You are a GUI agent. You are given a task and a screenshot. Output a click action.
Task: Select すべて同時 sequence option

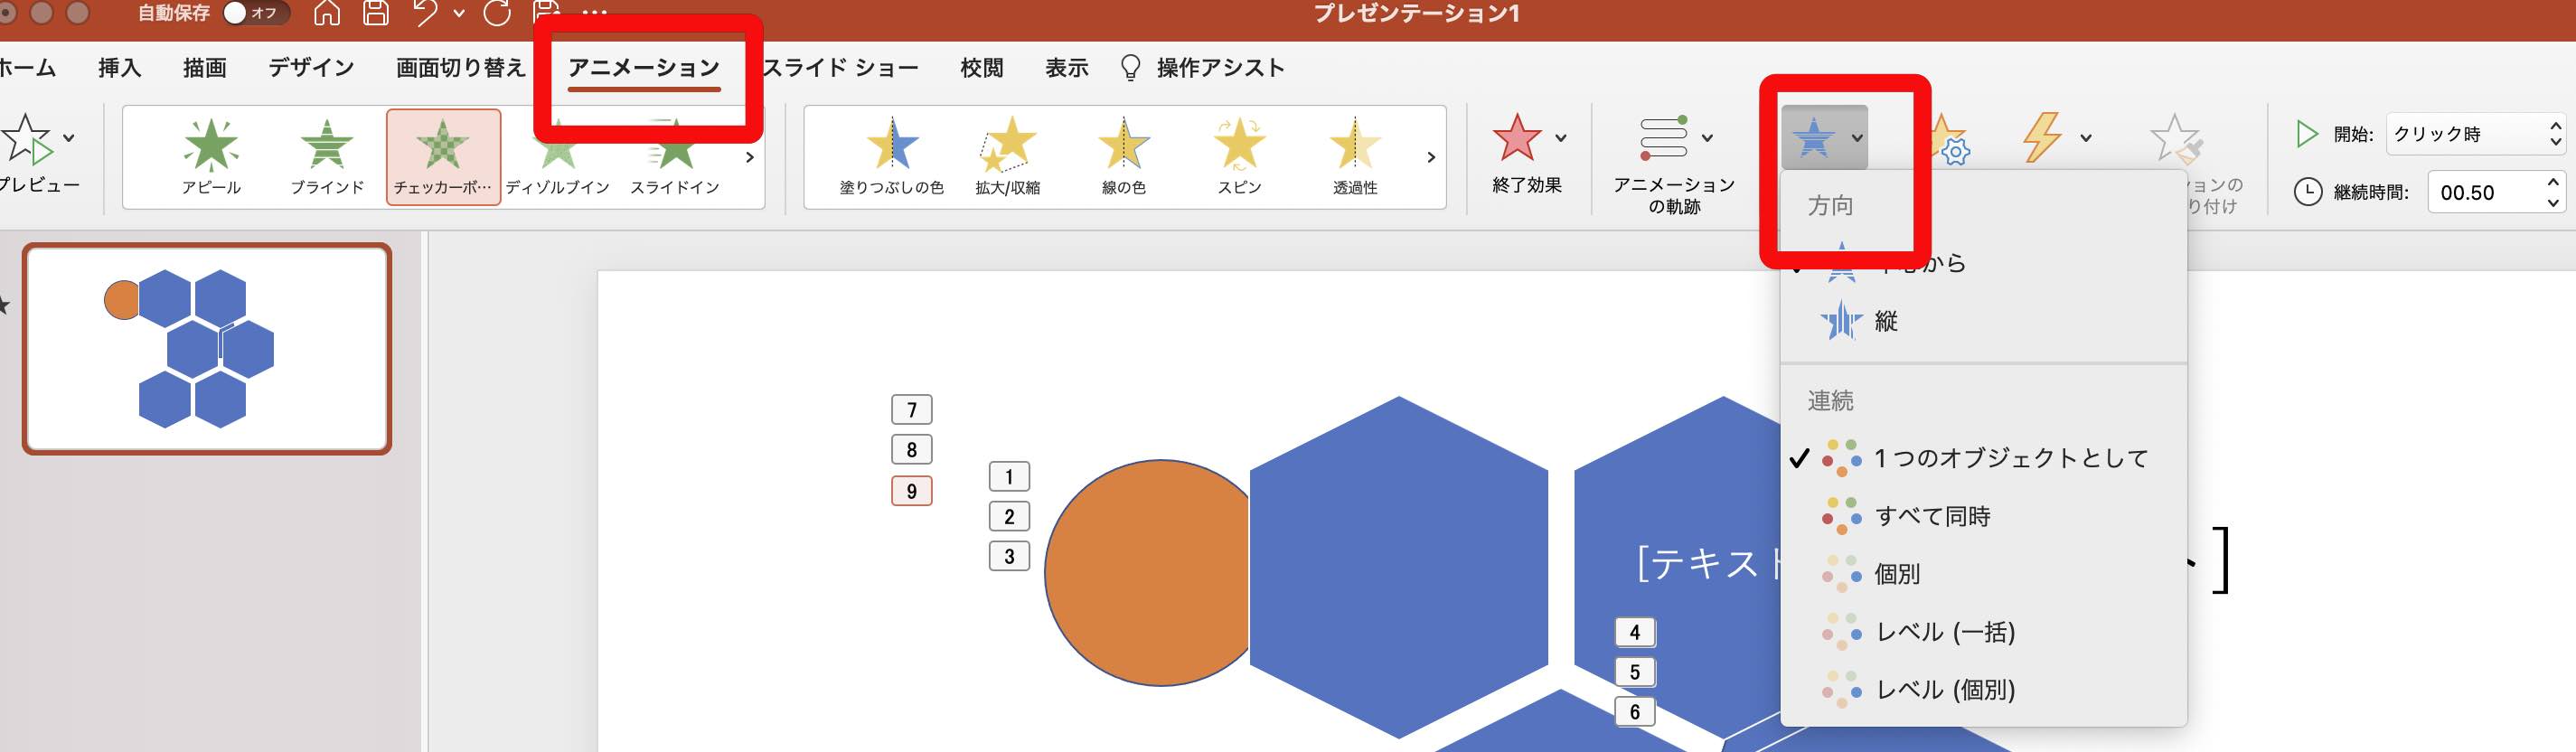pyautogui.click(x=1984, y=516)
